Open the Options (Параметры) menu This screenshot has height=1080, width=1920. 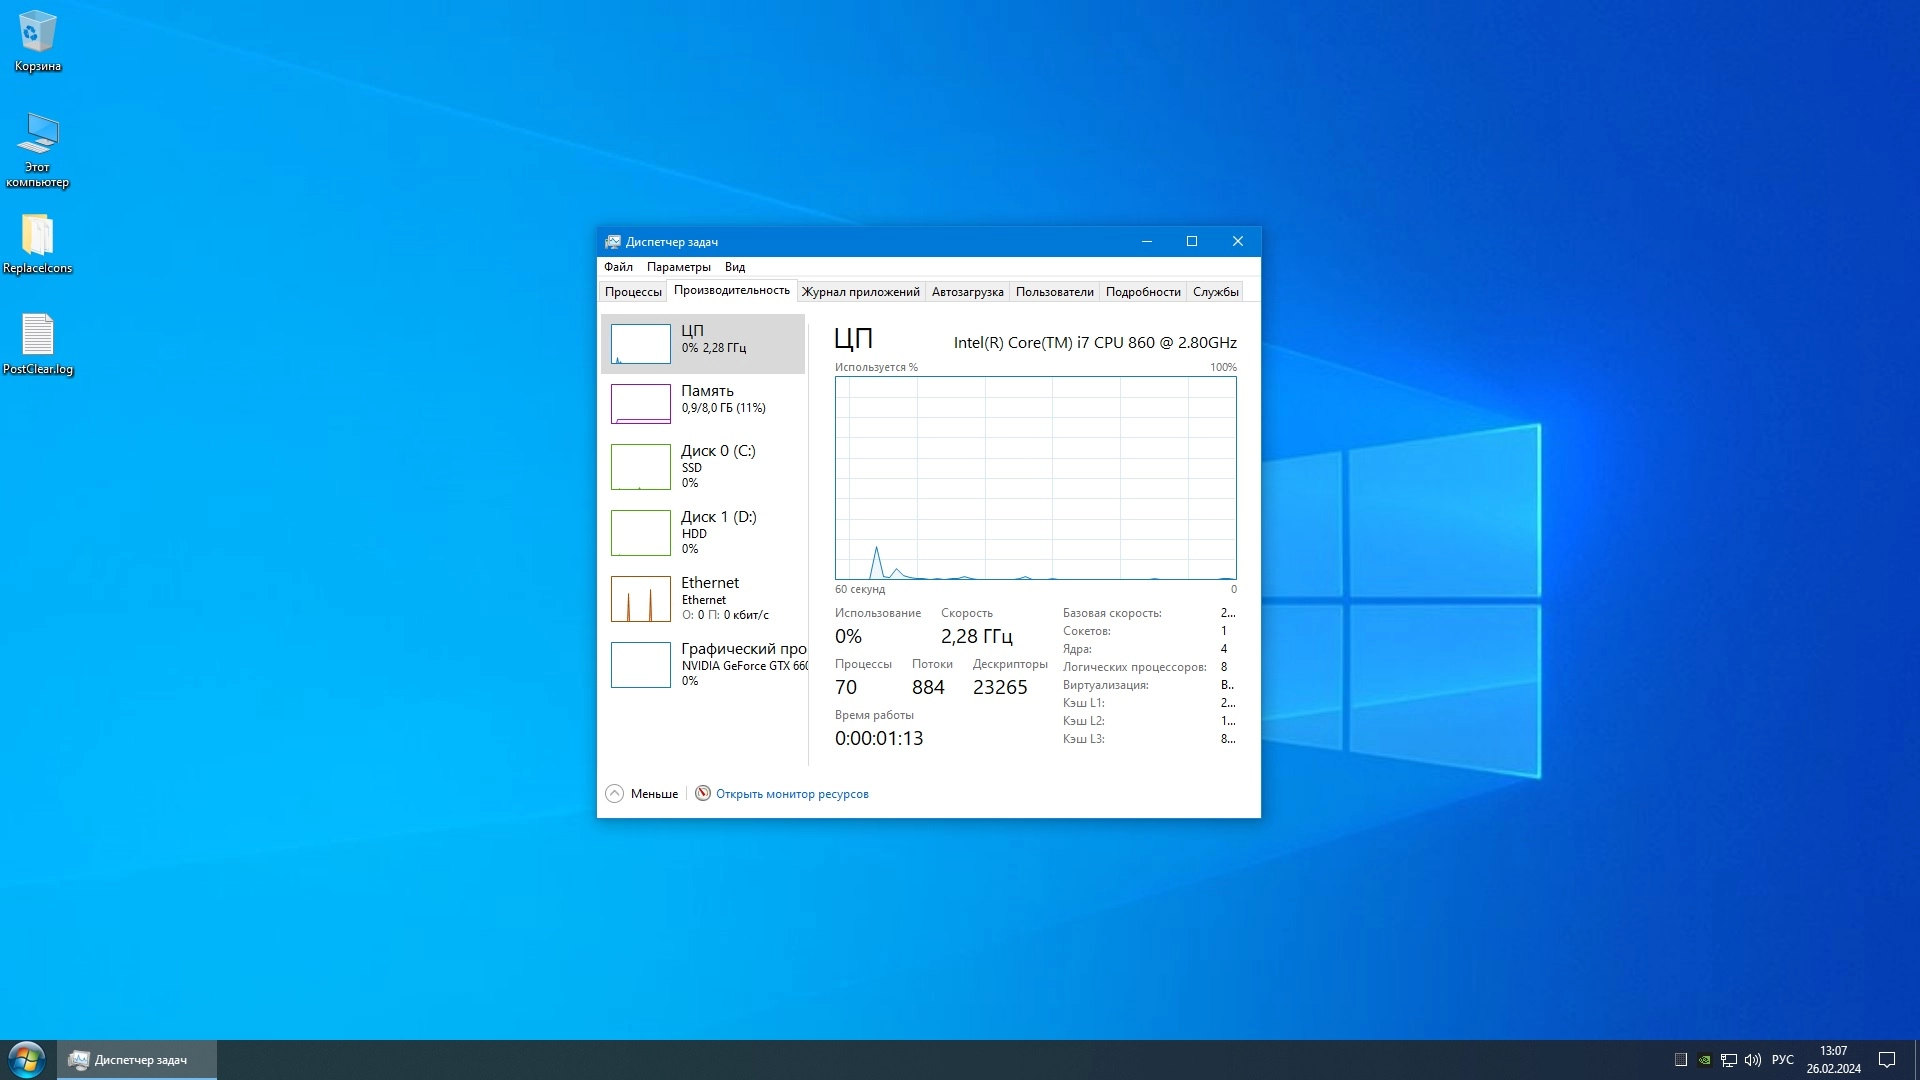tap(678, 267)
